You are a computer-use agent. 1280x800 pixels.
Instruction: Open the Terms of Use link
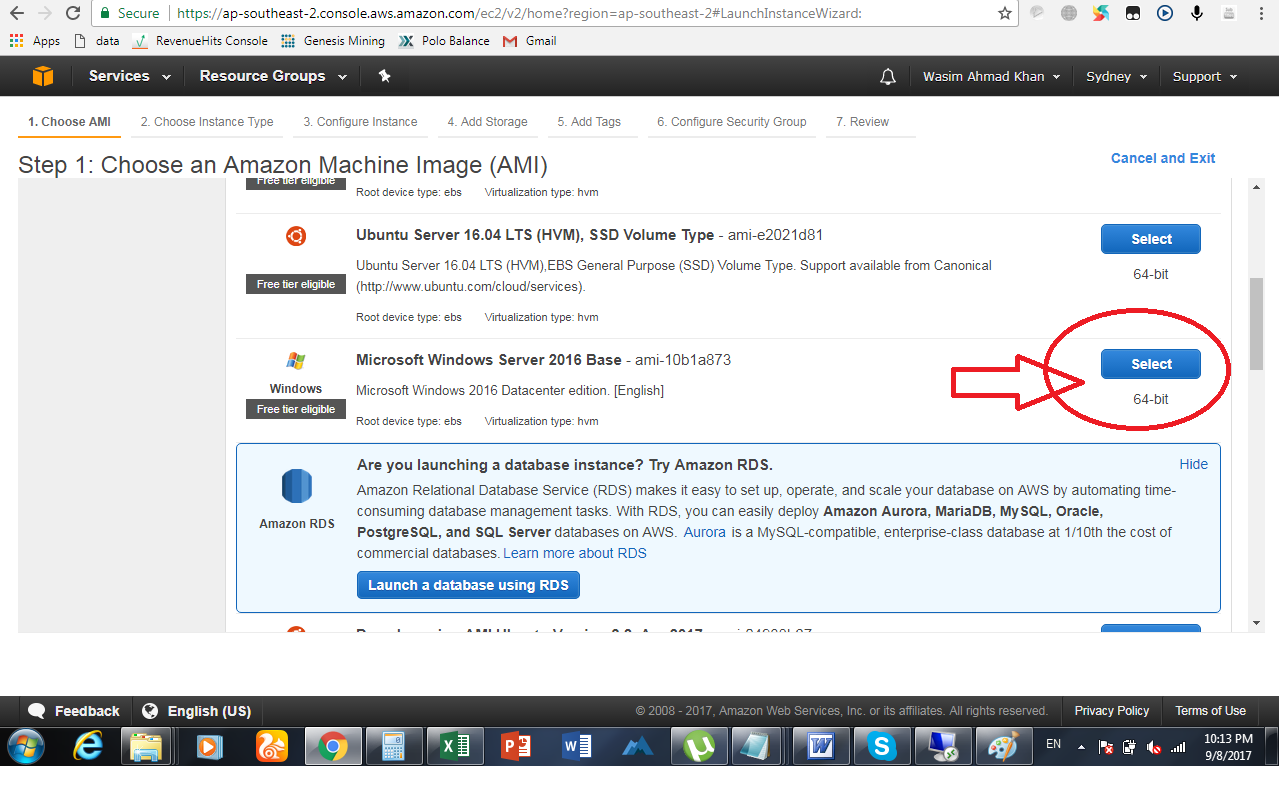point(1210,711)
